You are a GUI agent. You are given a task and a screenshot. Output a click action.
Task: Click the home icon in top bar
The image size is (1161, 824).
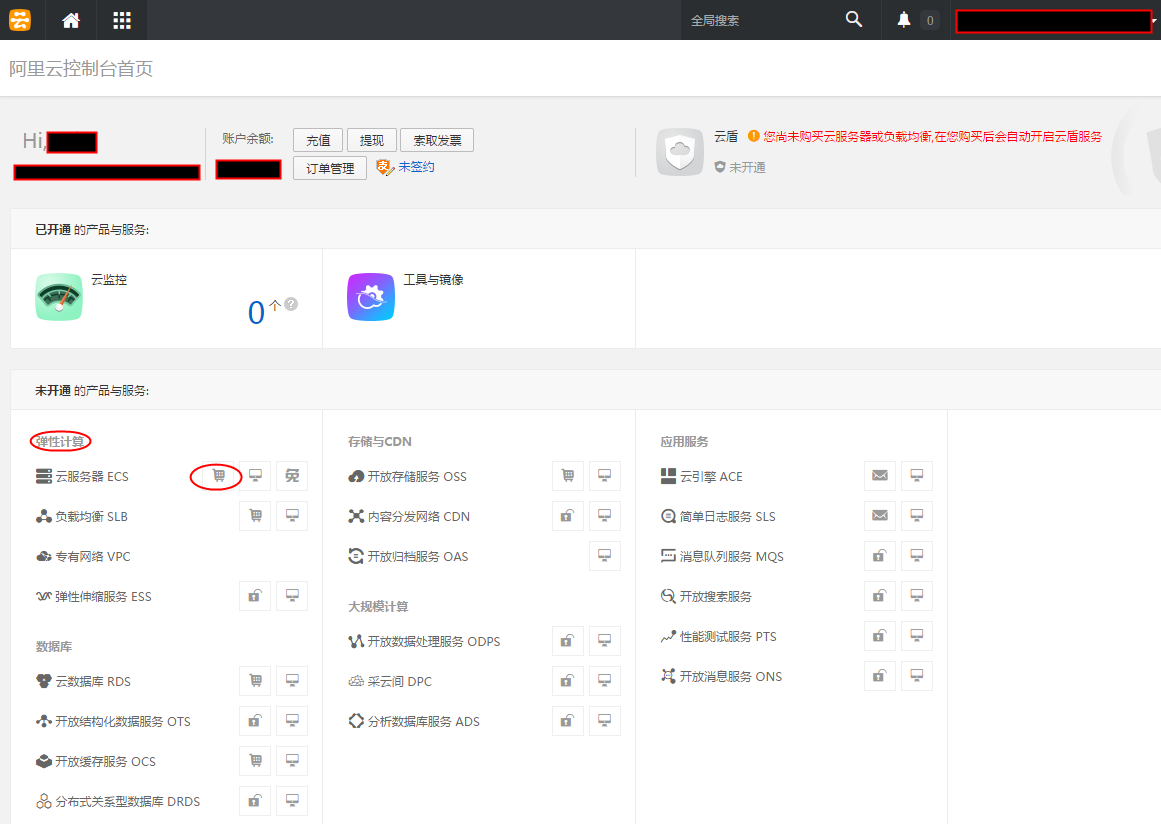[x=71, y=20]
